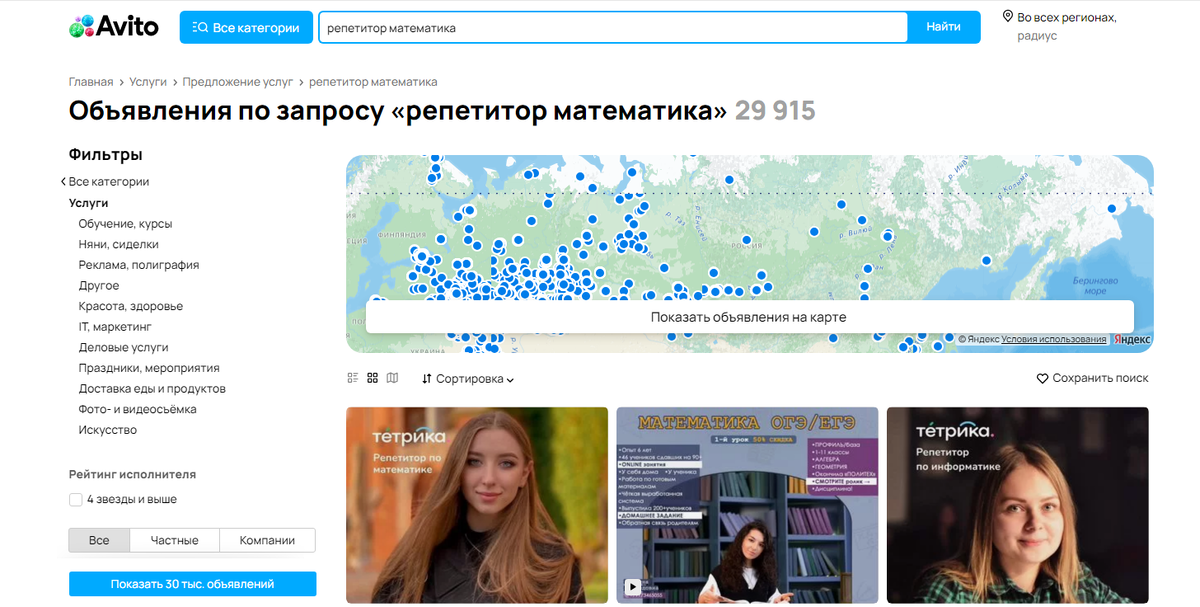Select "Фото- и видеосъёмка" subcategory

138,410
